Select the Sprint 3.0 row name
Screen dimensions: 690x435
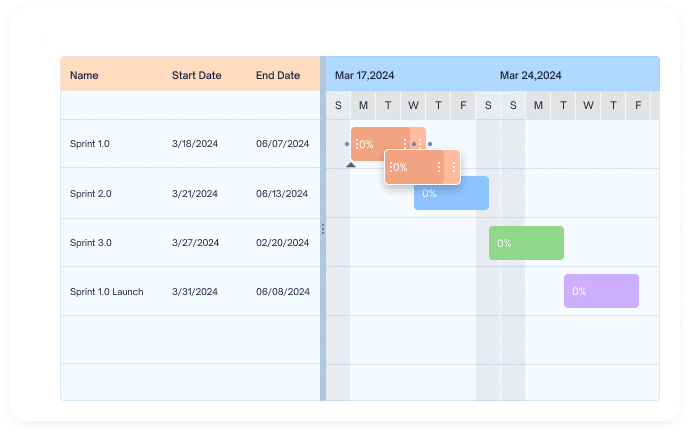tap(91, 242)
